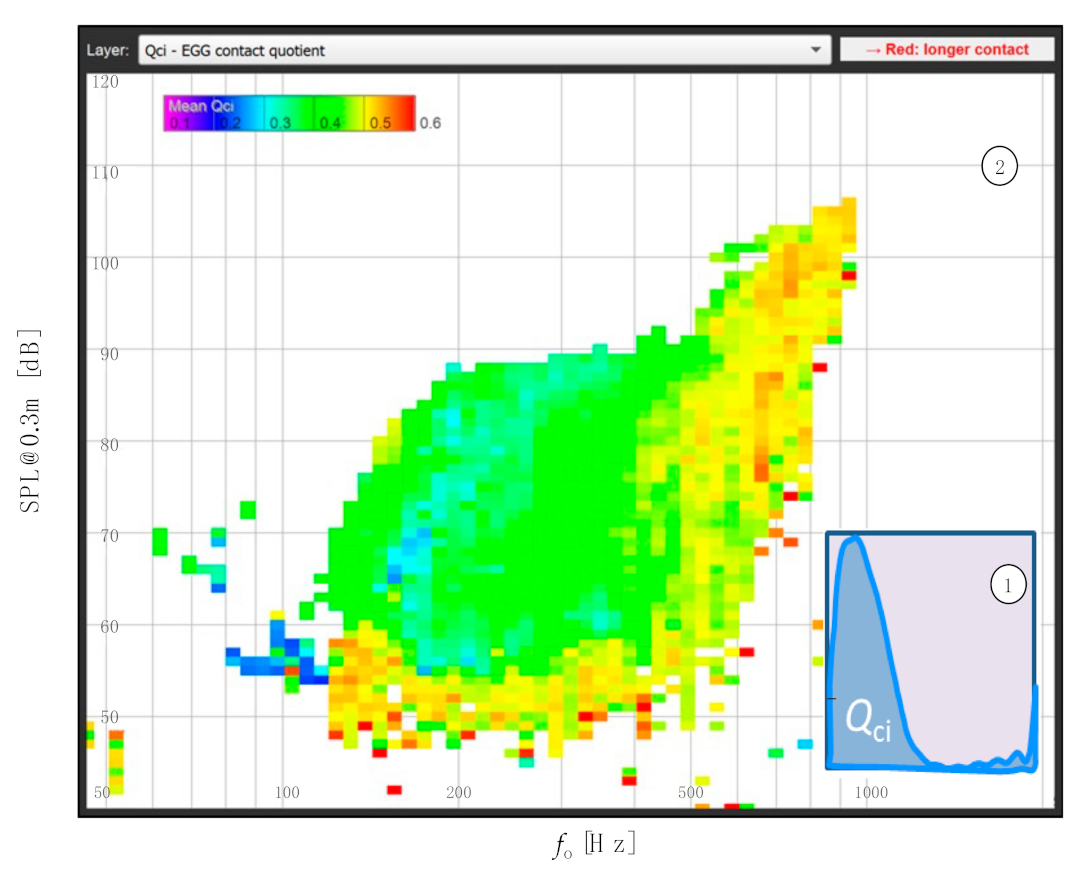Click the circled number 1 marker

1008,586
